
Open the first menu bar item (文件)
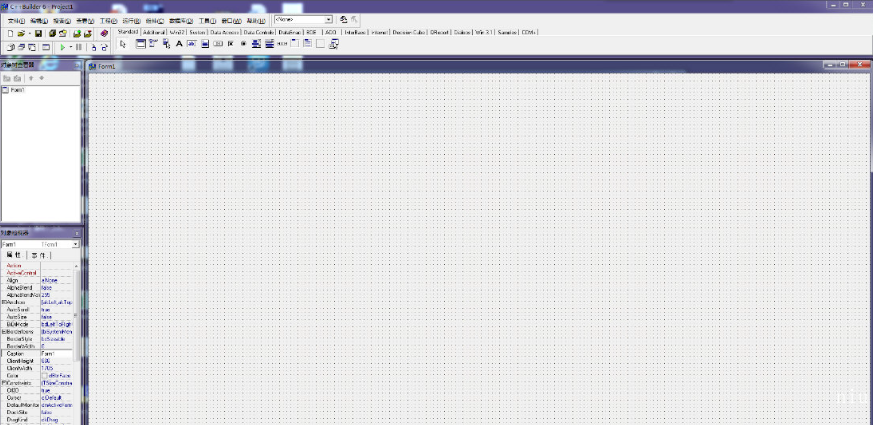(x=16, y=21)
